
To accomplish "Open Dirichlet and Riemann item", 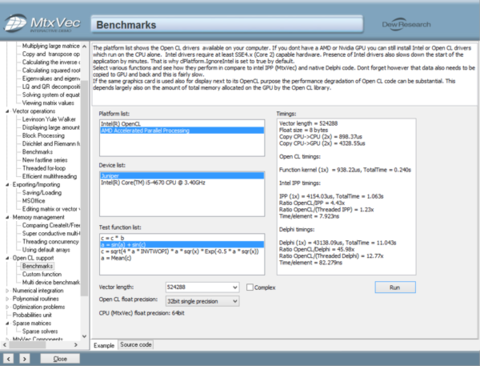I will pyautogui.click(x=51, y=144).
